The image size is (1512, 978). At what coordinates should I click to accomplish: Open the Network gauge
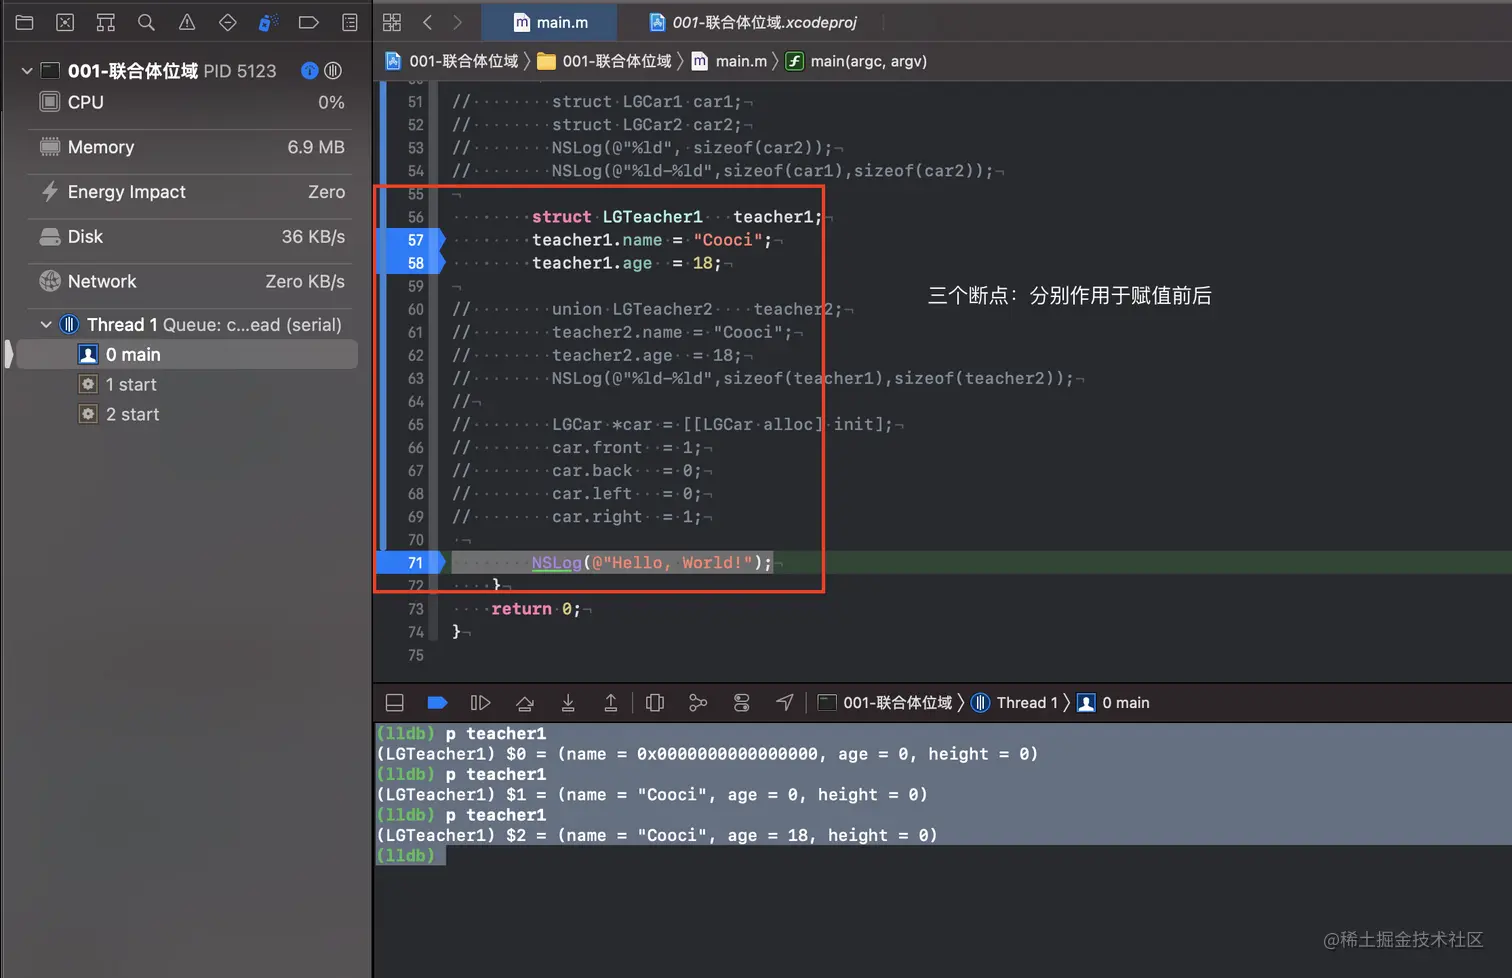coord(191,282)
